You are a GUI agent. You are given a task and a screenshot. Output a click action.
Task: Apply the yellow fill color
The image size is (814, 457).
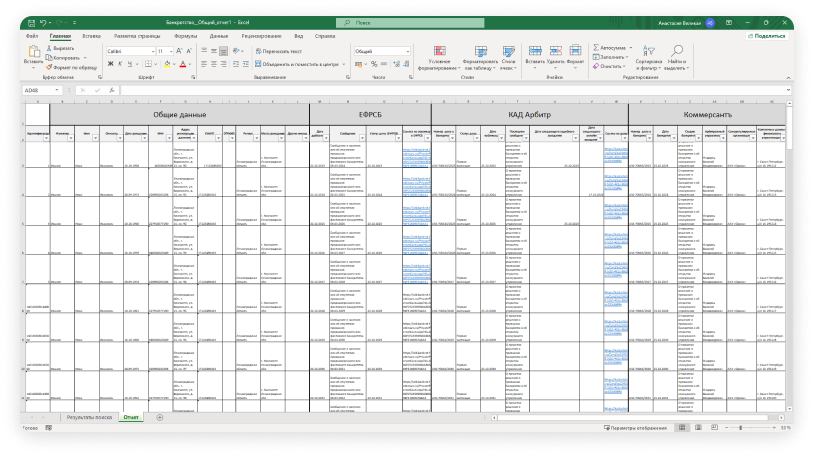(167, 64)
